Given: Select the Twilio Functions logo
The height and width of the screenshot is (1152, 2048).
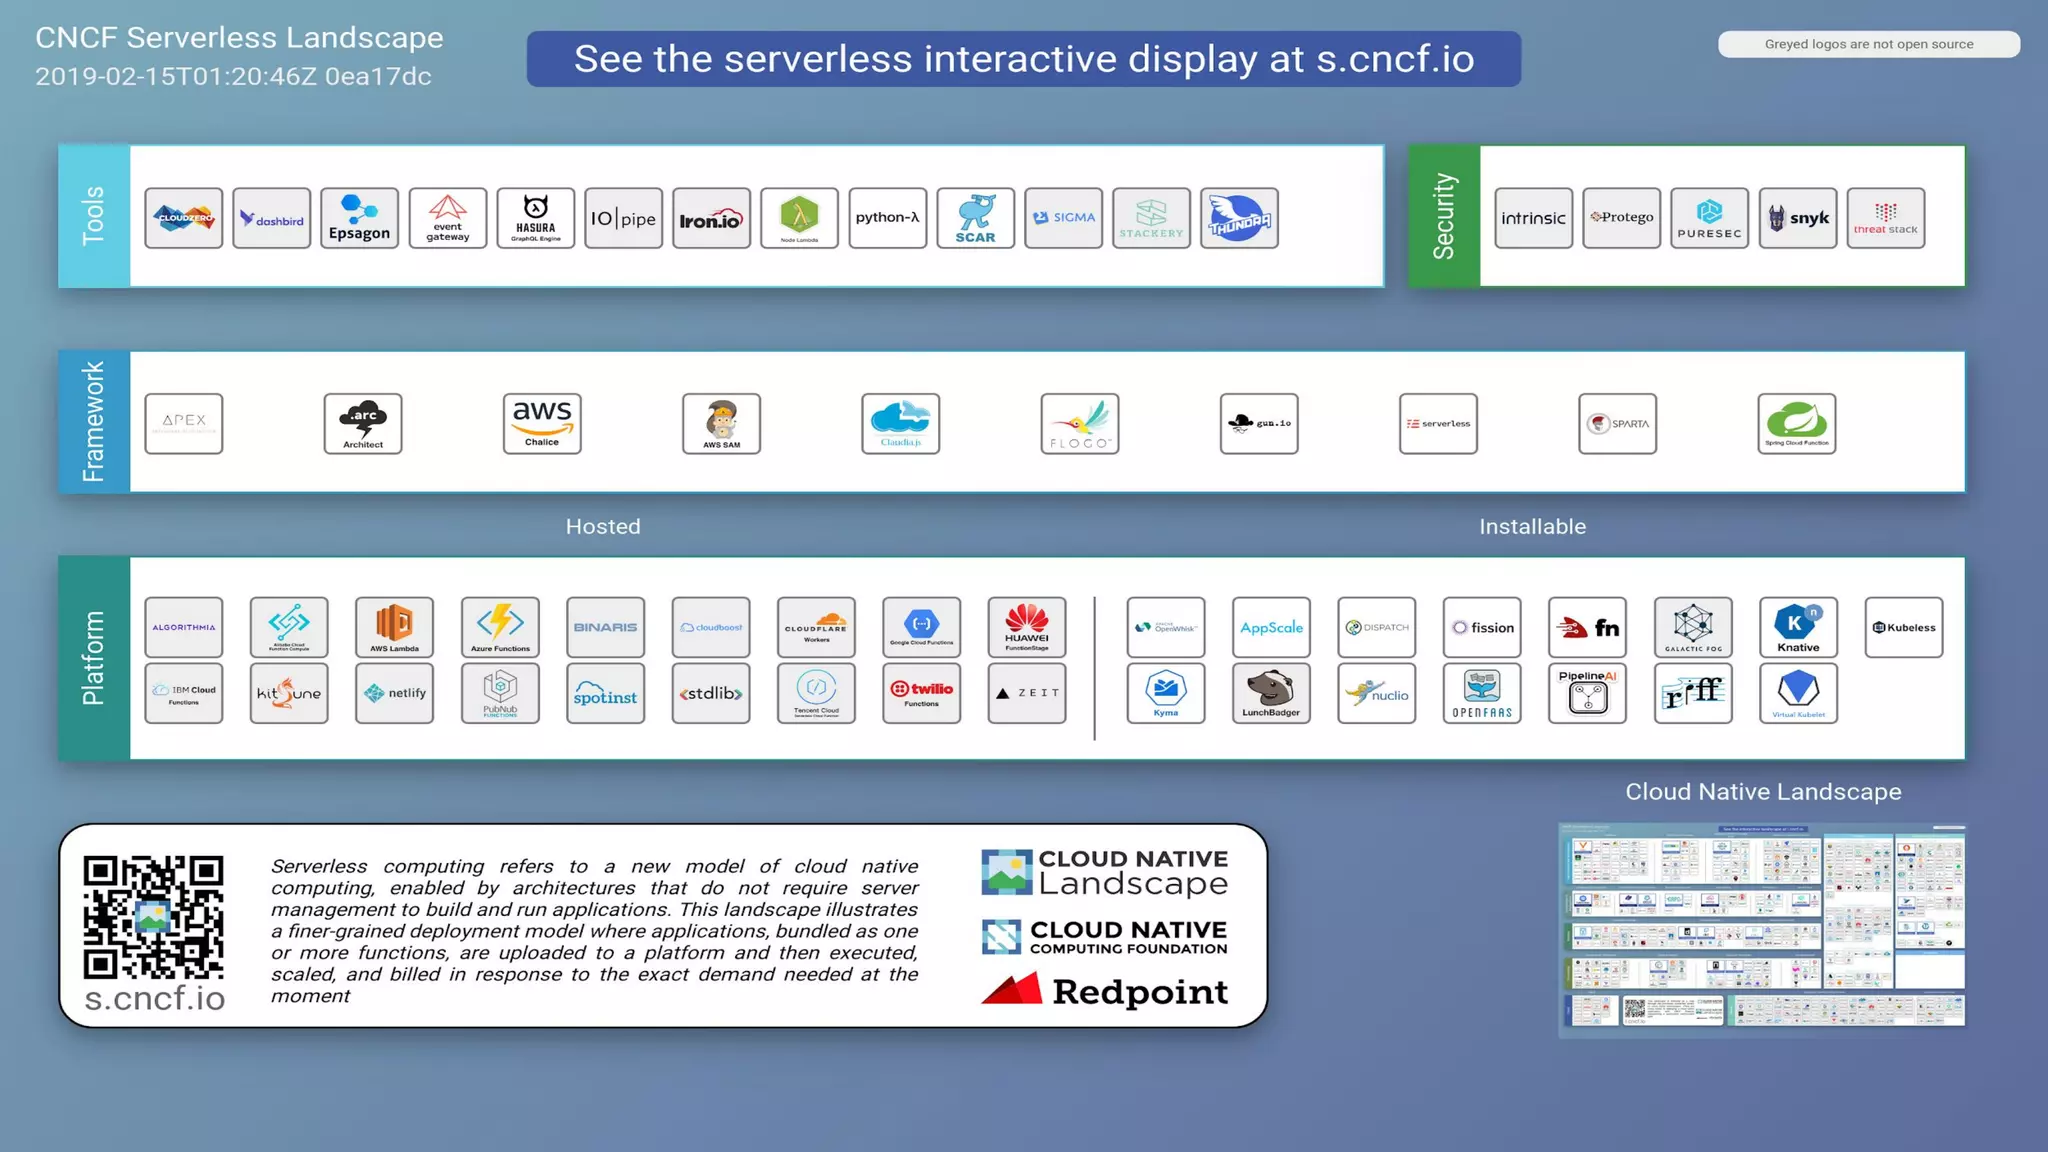Looking at the screenshot, I should 921,693.
